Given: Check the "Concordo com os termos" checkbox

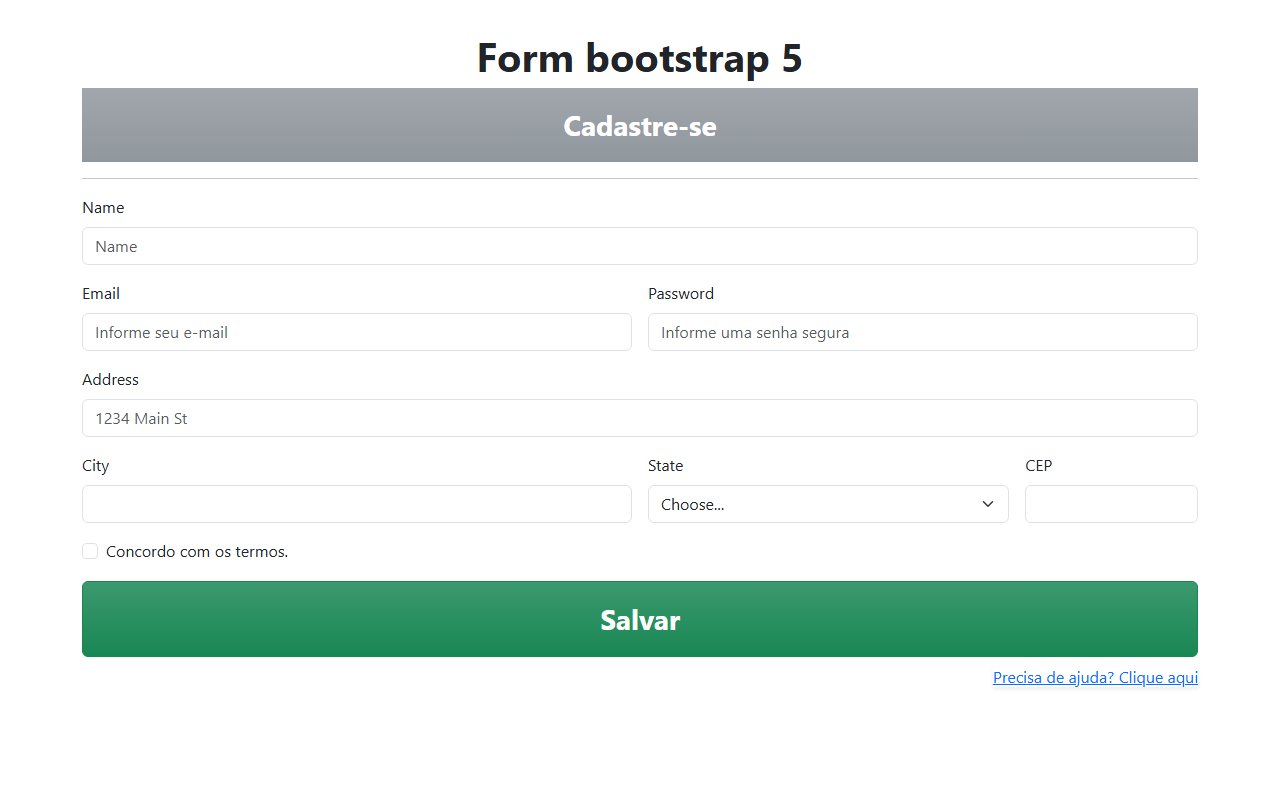Looking at the screenshot, I should pos(90,551).
